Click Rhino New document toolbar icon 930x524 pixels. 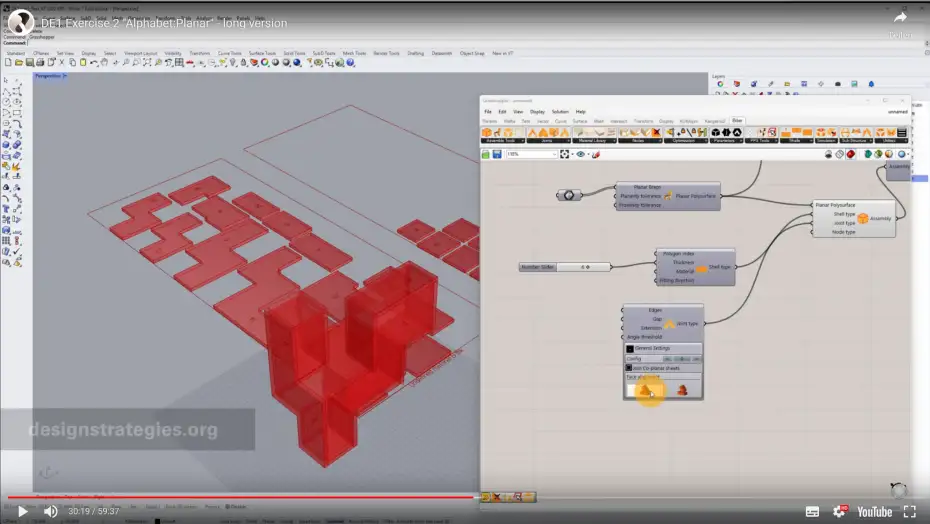[8, 62]
